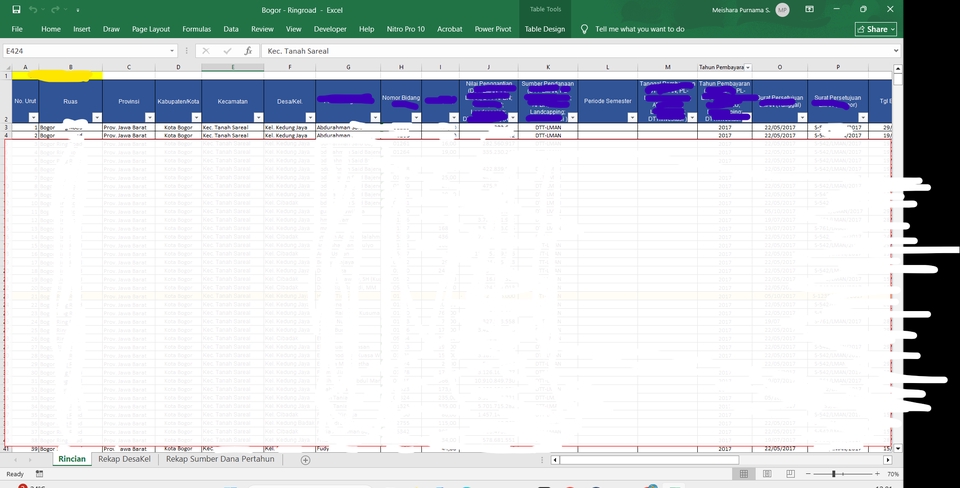Open the Developer tab

point(330,29)
